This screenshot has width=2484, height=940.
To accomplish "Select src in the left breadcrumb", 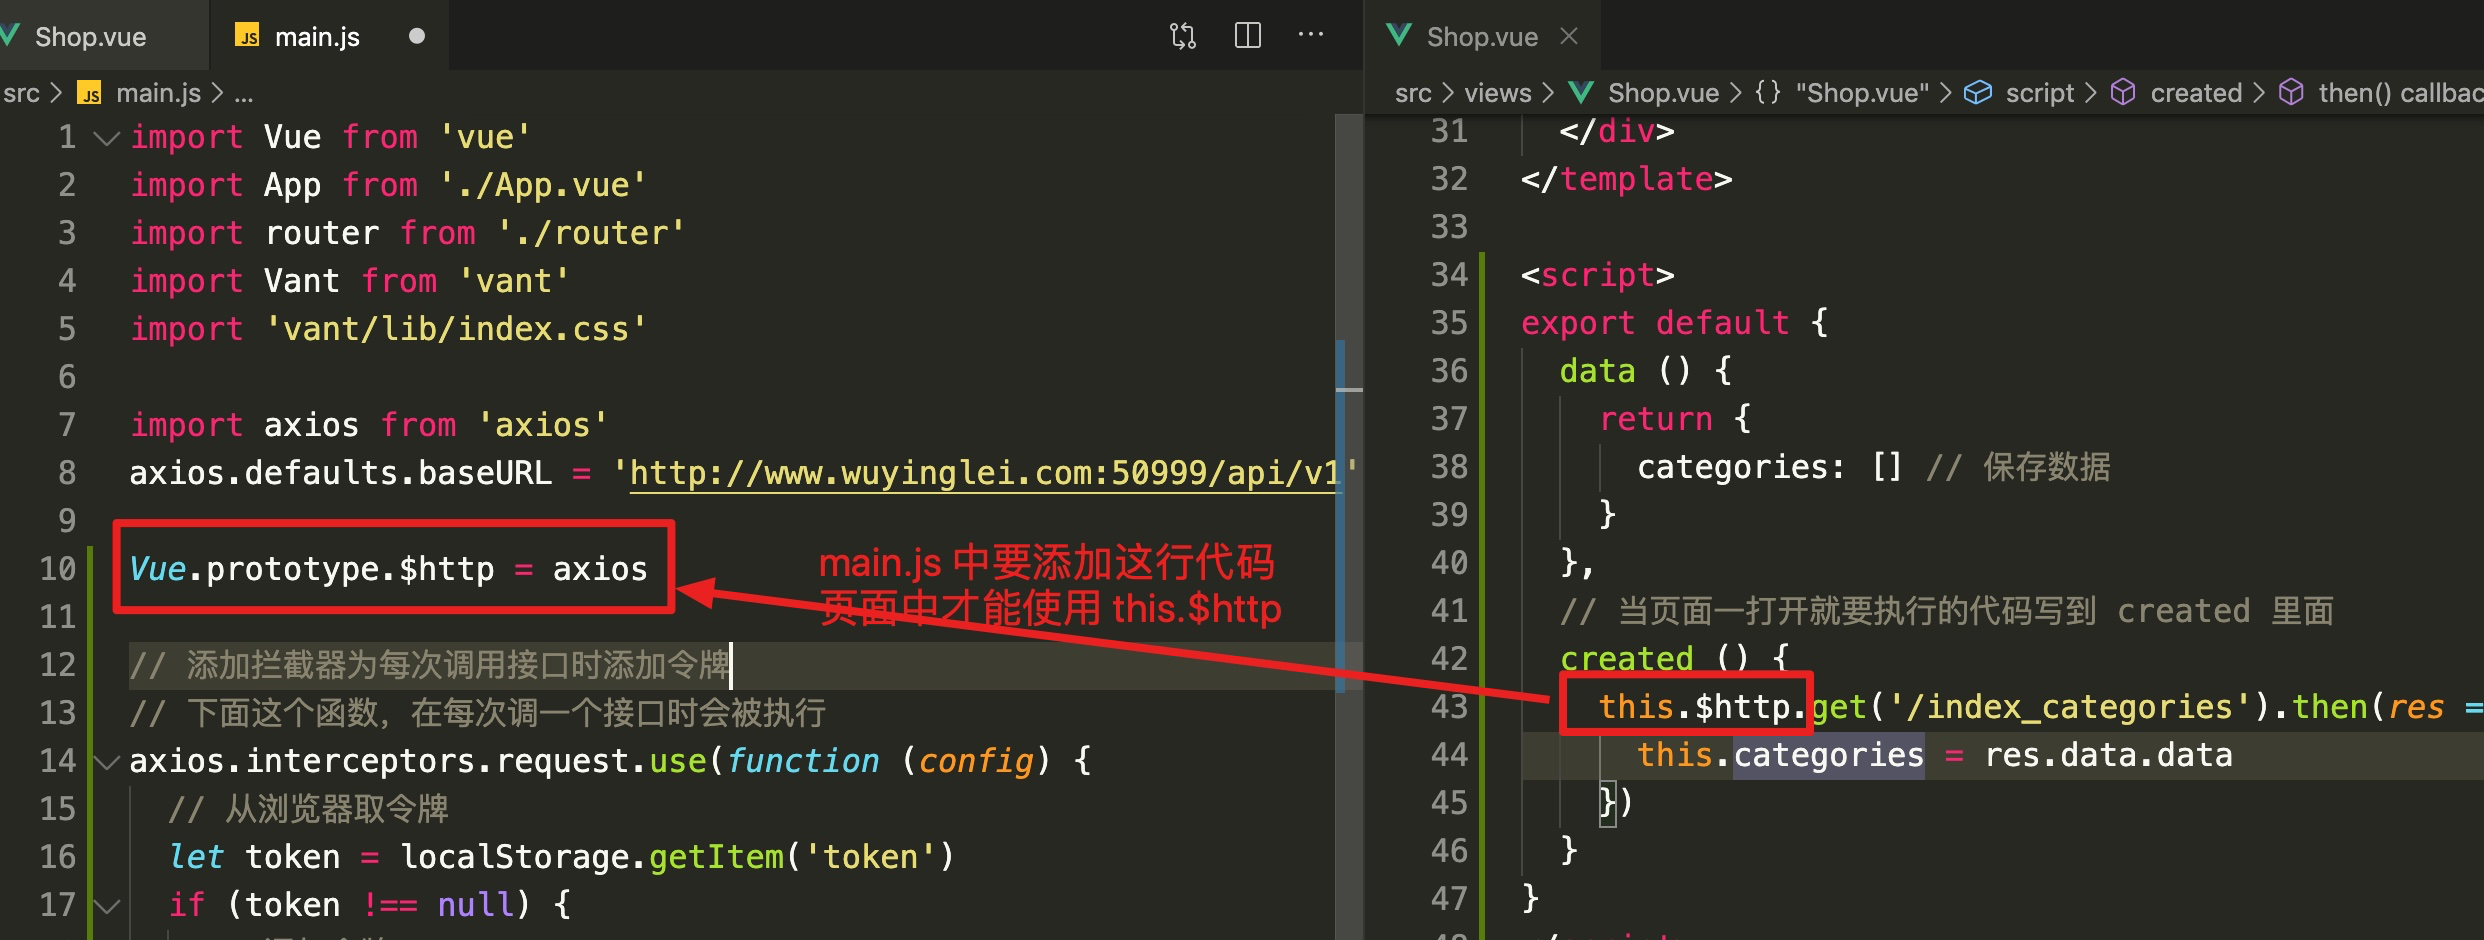I will [x=21, y=94].
